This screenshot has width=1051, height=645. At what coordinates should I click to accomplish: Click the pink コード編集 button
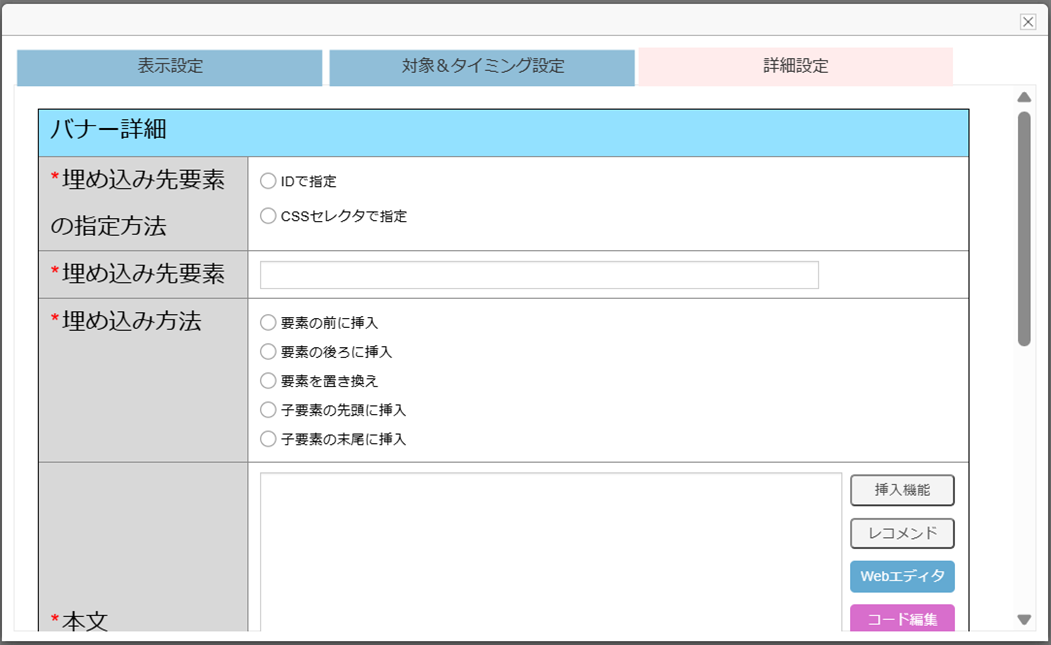[902, 619]
